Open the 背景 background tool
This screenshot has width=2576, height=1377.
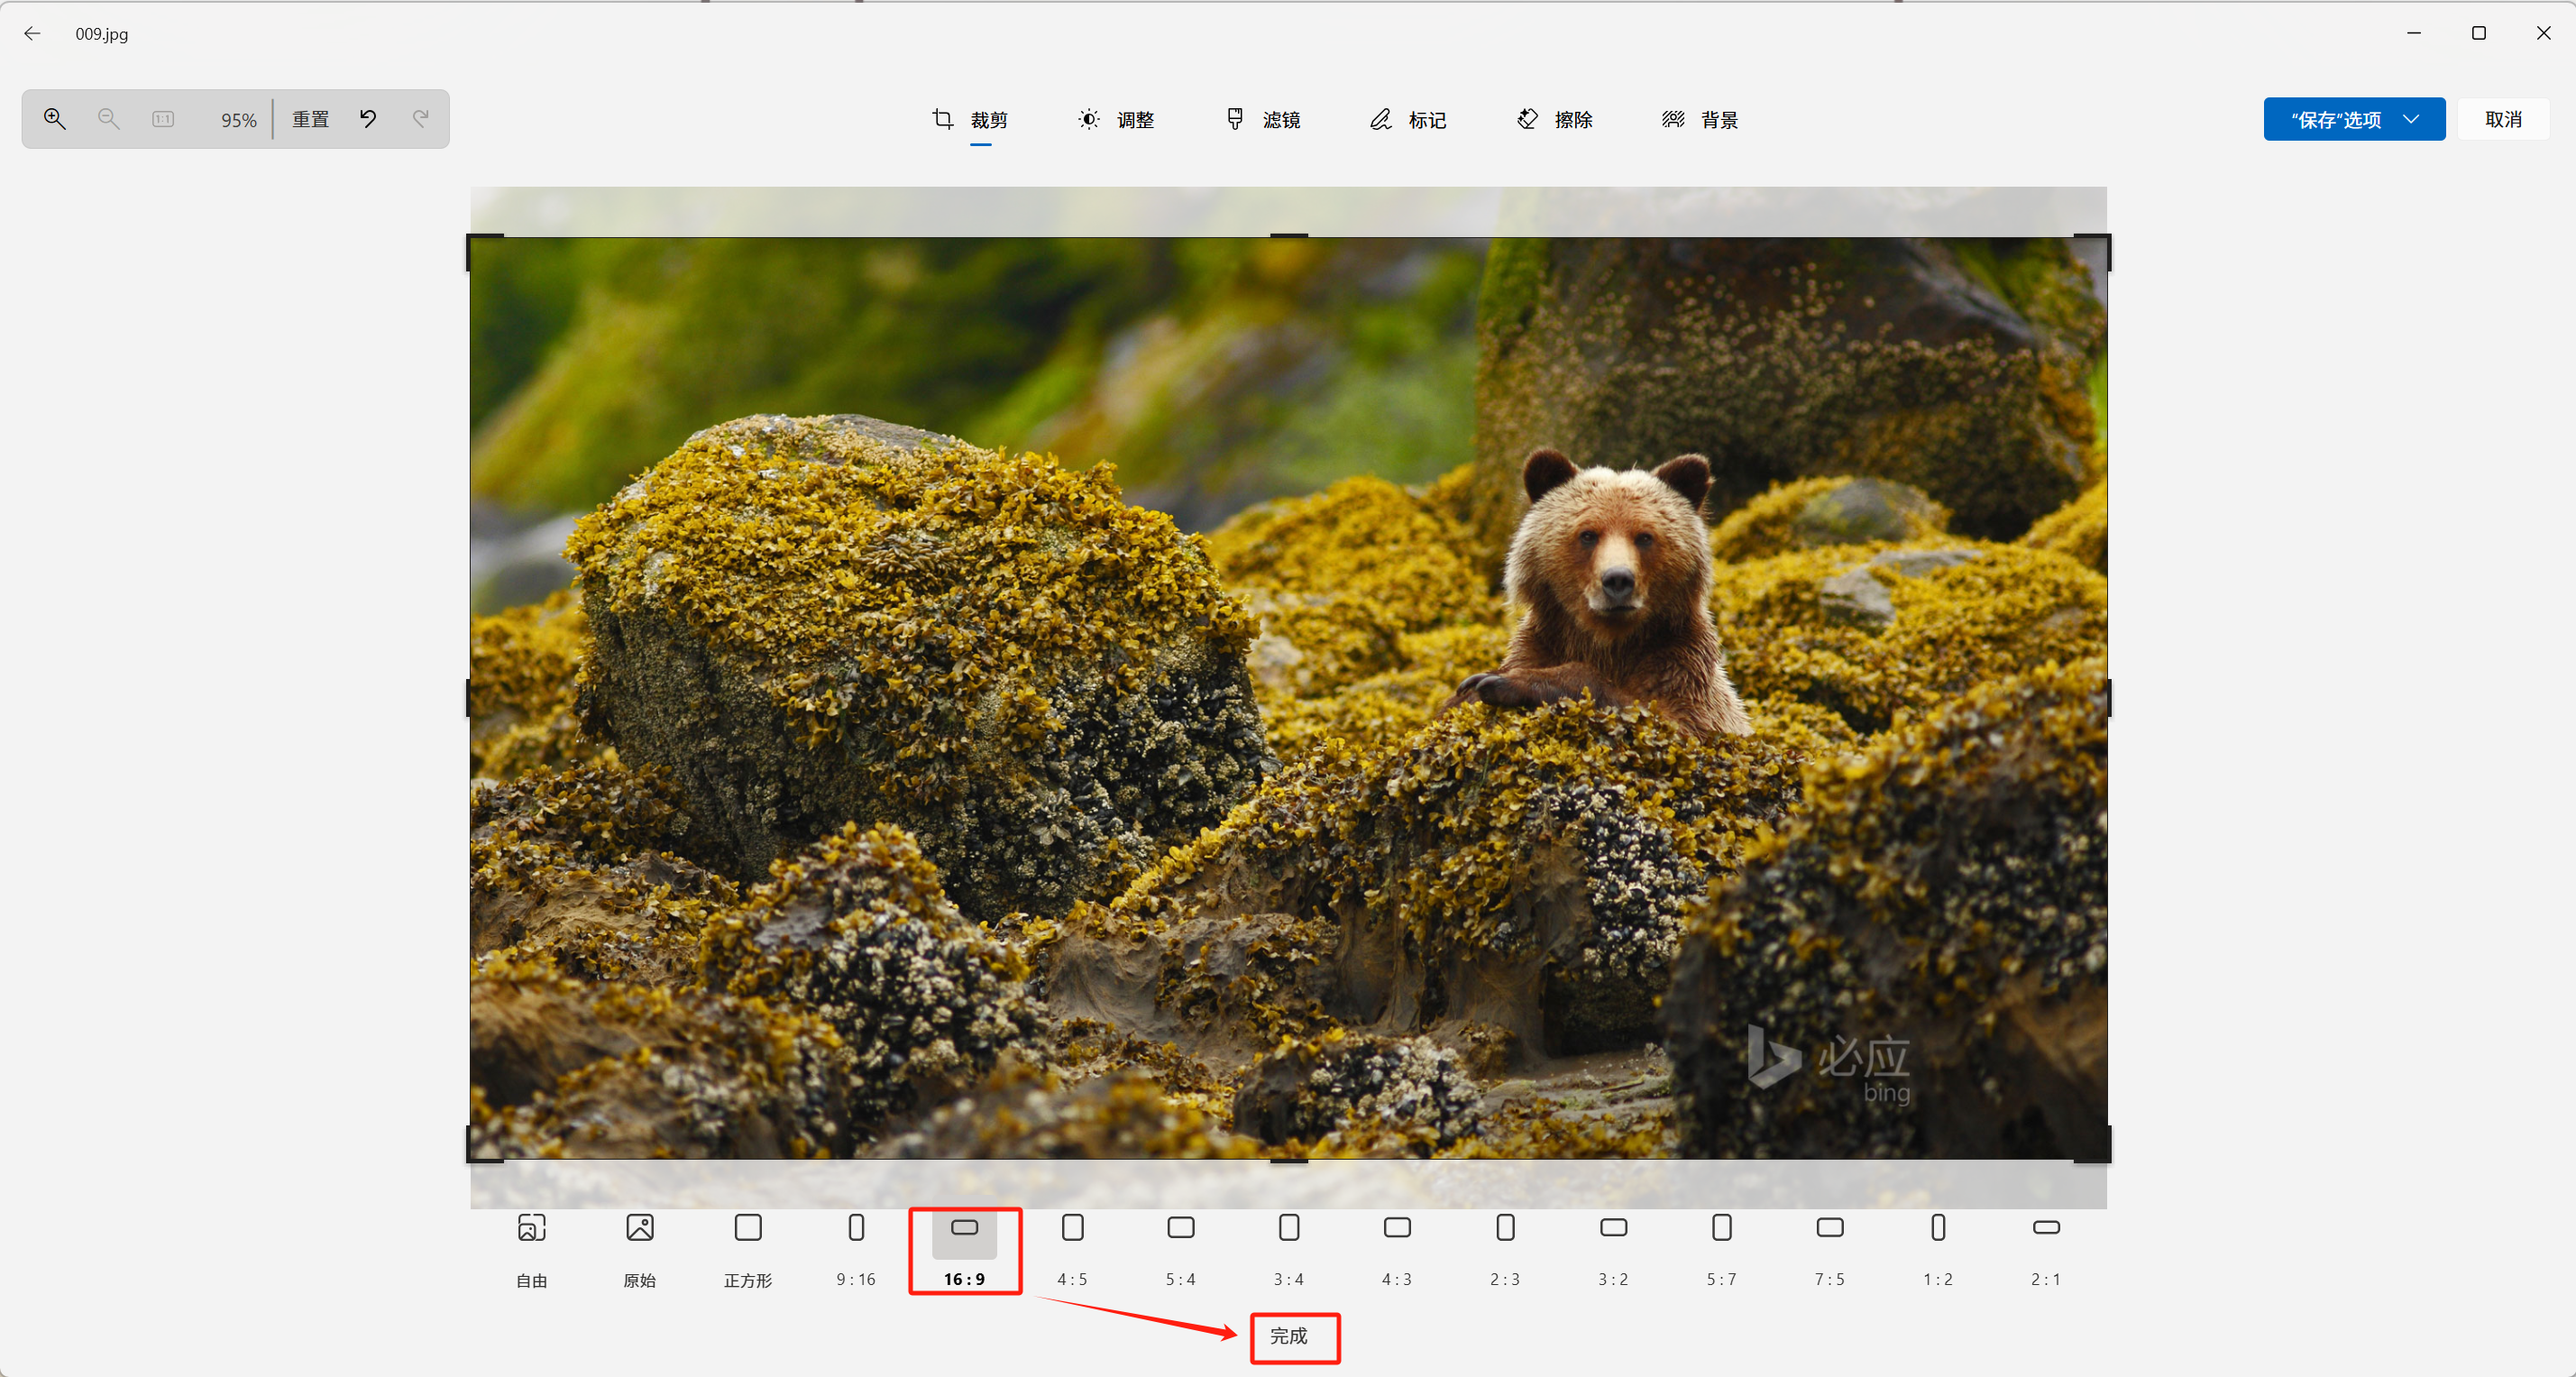pyautogui.click(x=1700, y=119)
